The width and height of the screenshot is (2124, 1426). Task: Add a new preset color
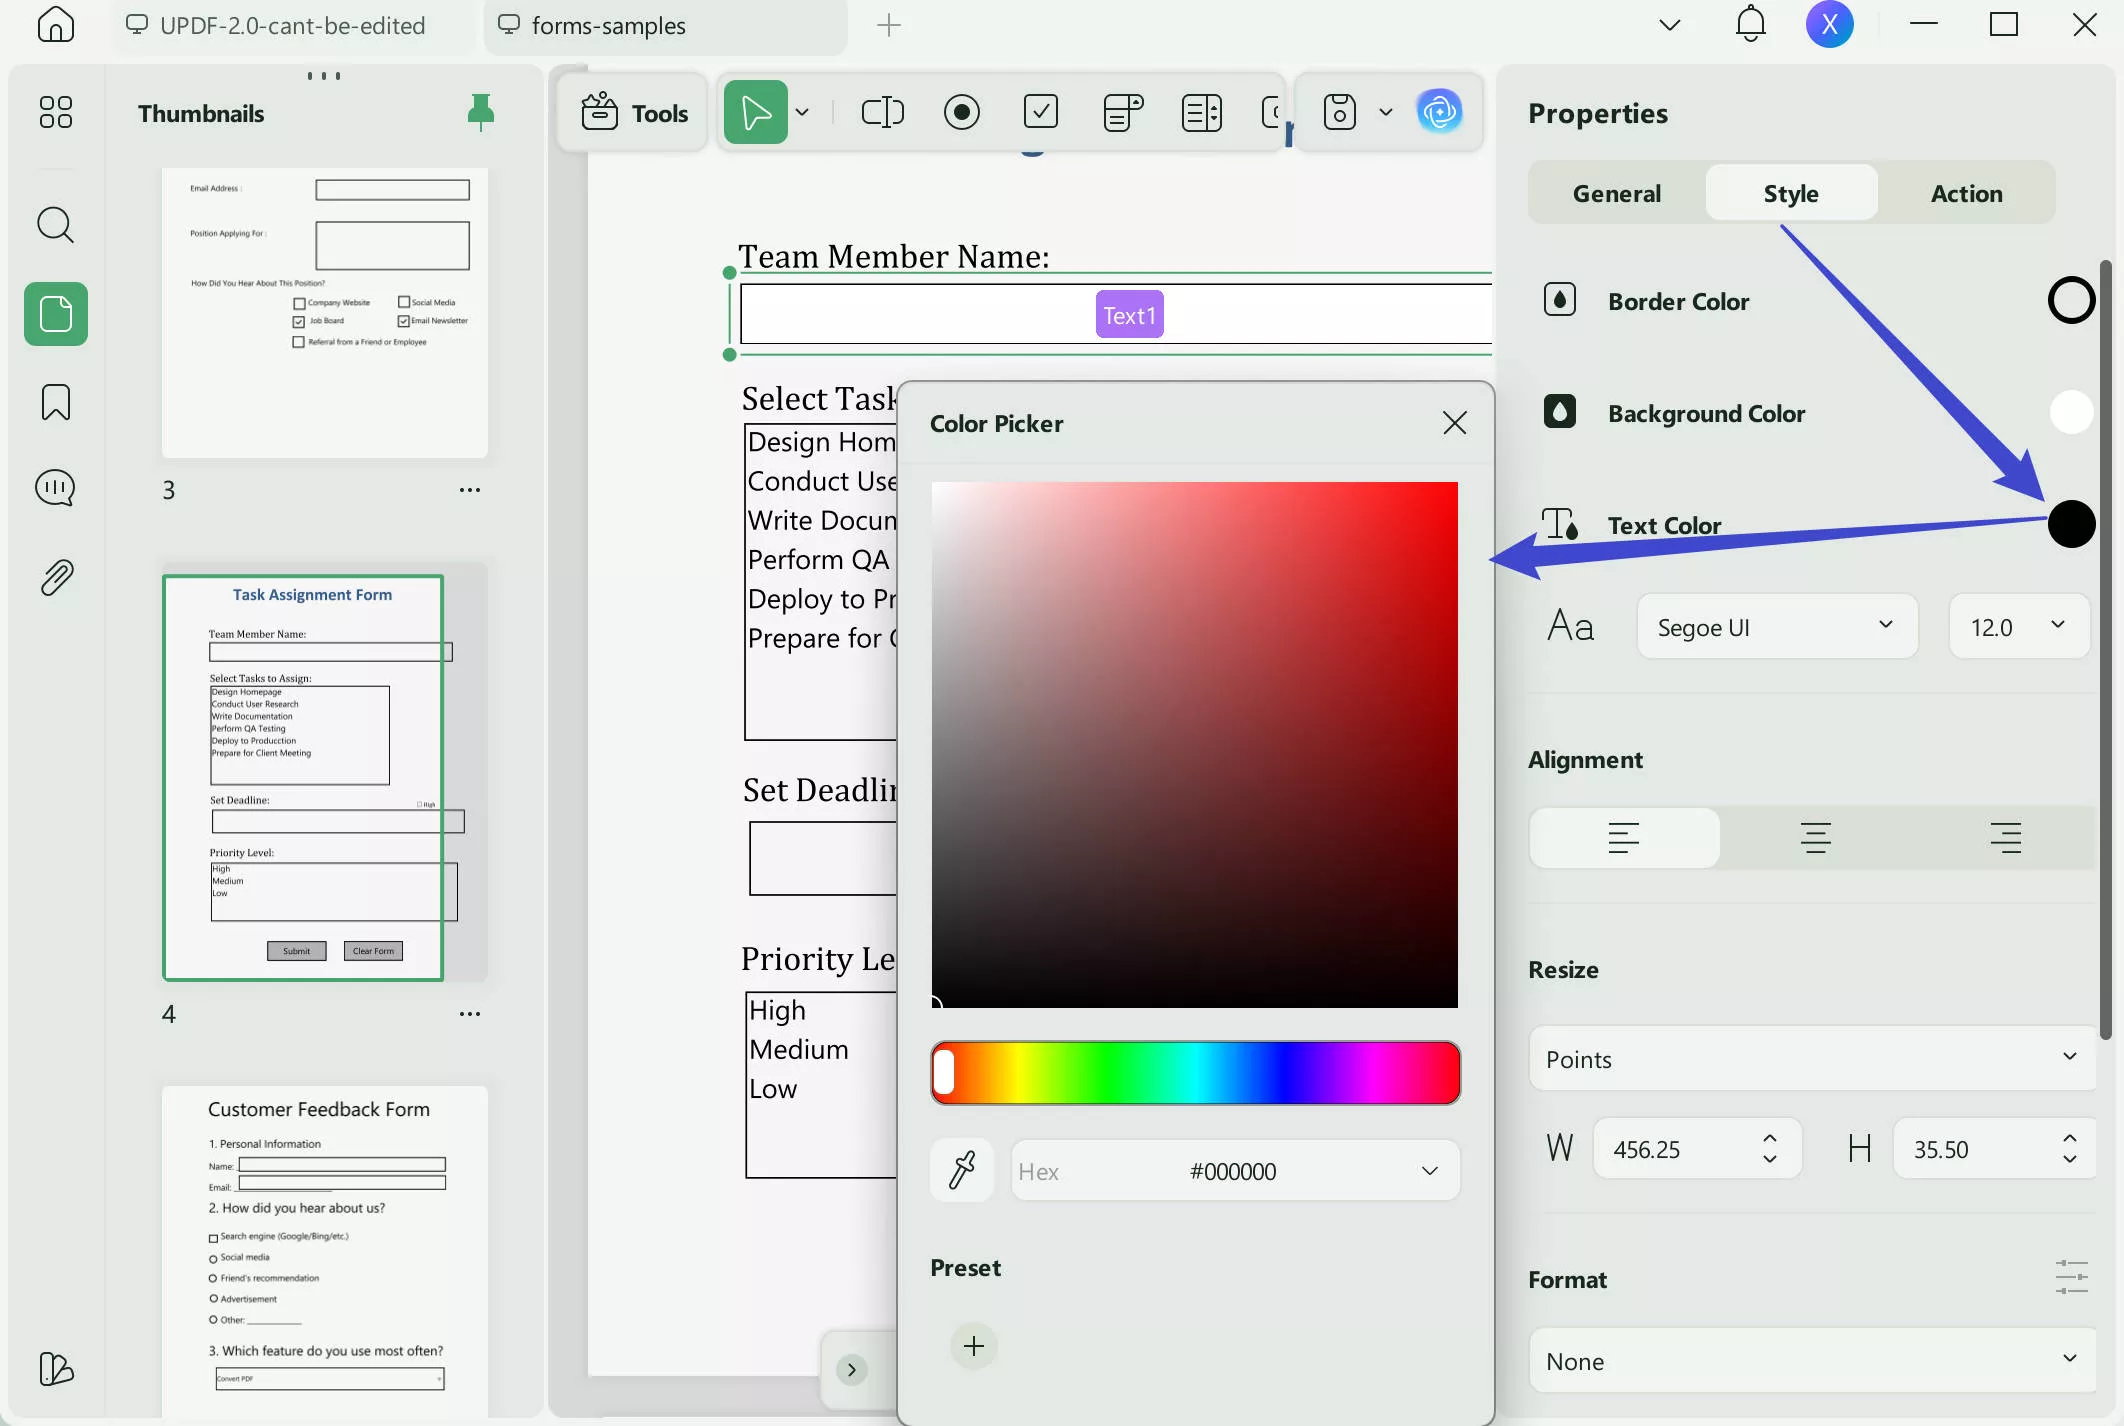974,1346
